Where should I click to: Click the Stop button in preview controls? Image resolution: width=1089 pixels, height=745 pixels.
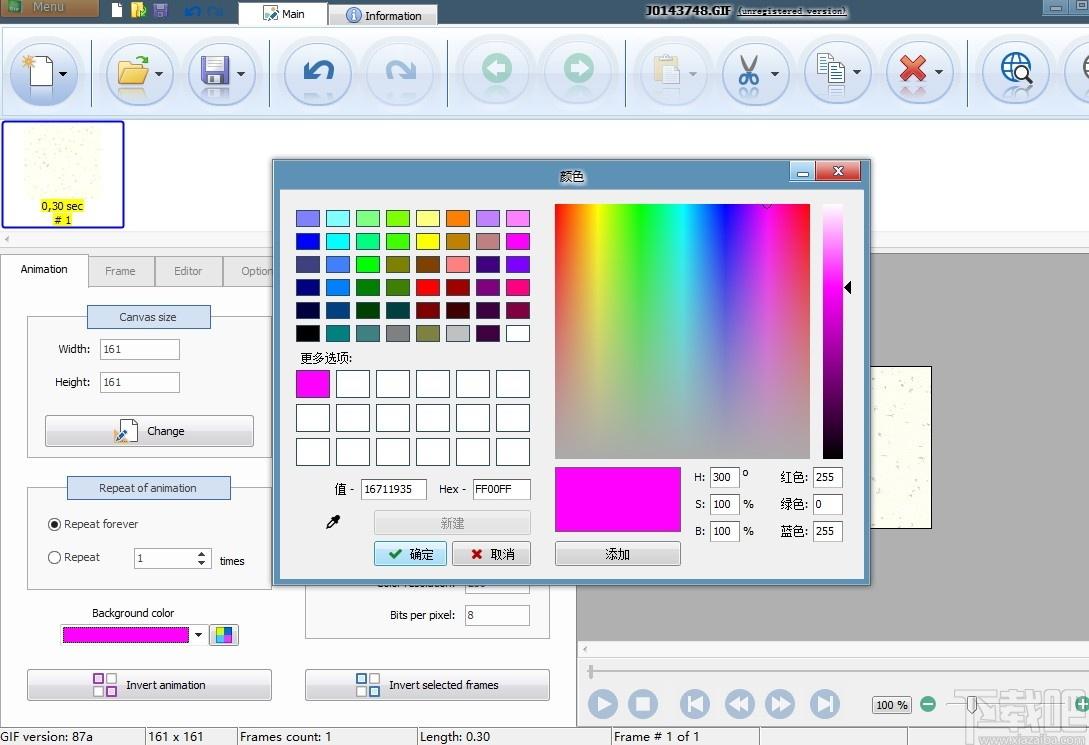click(x=643, y=704)
